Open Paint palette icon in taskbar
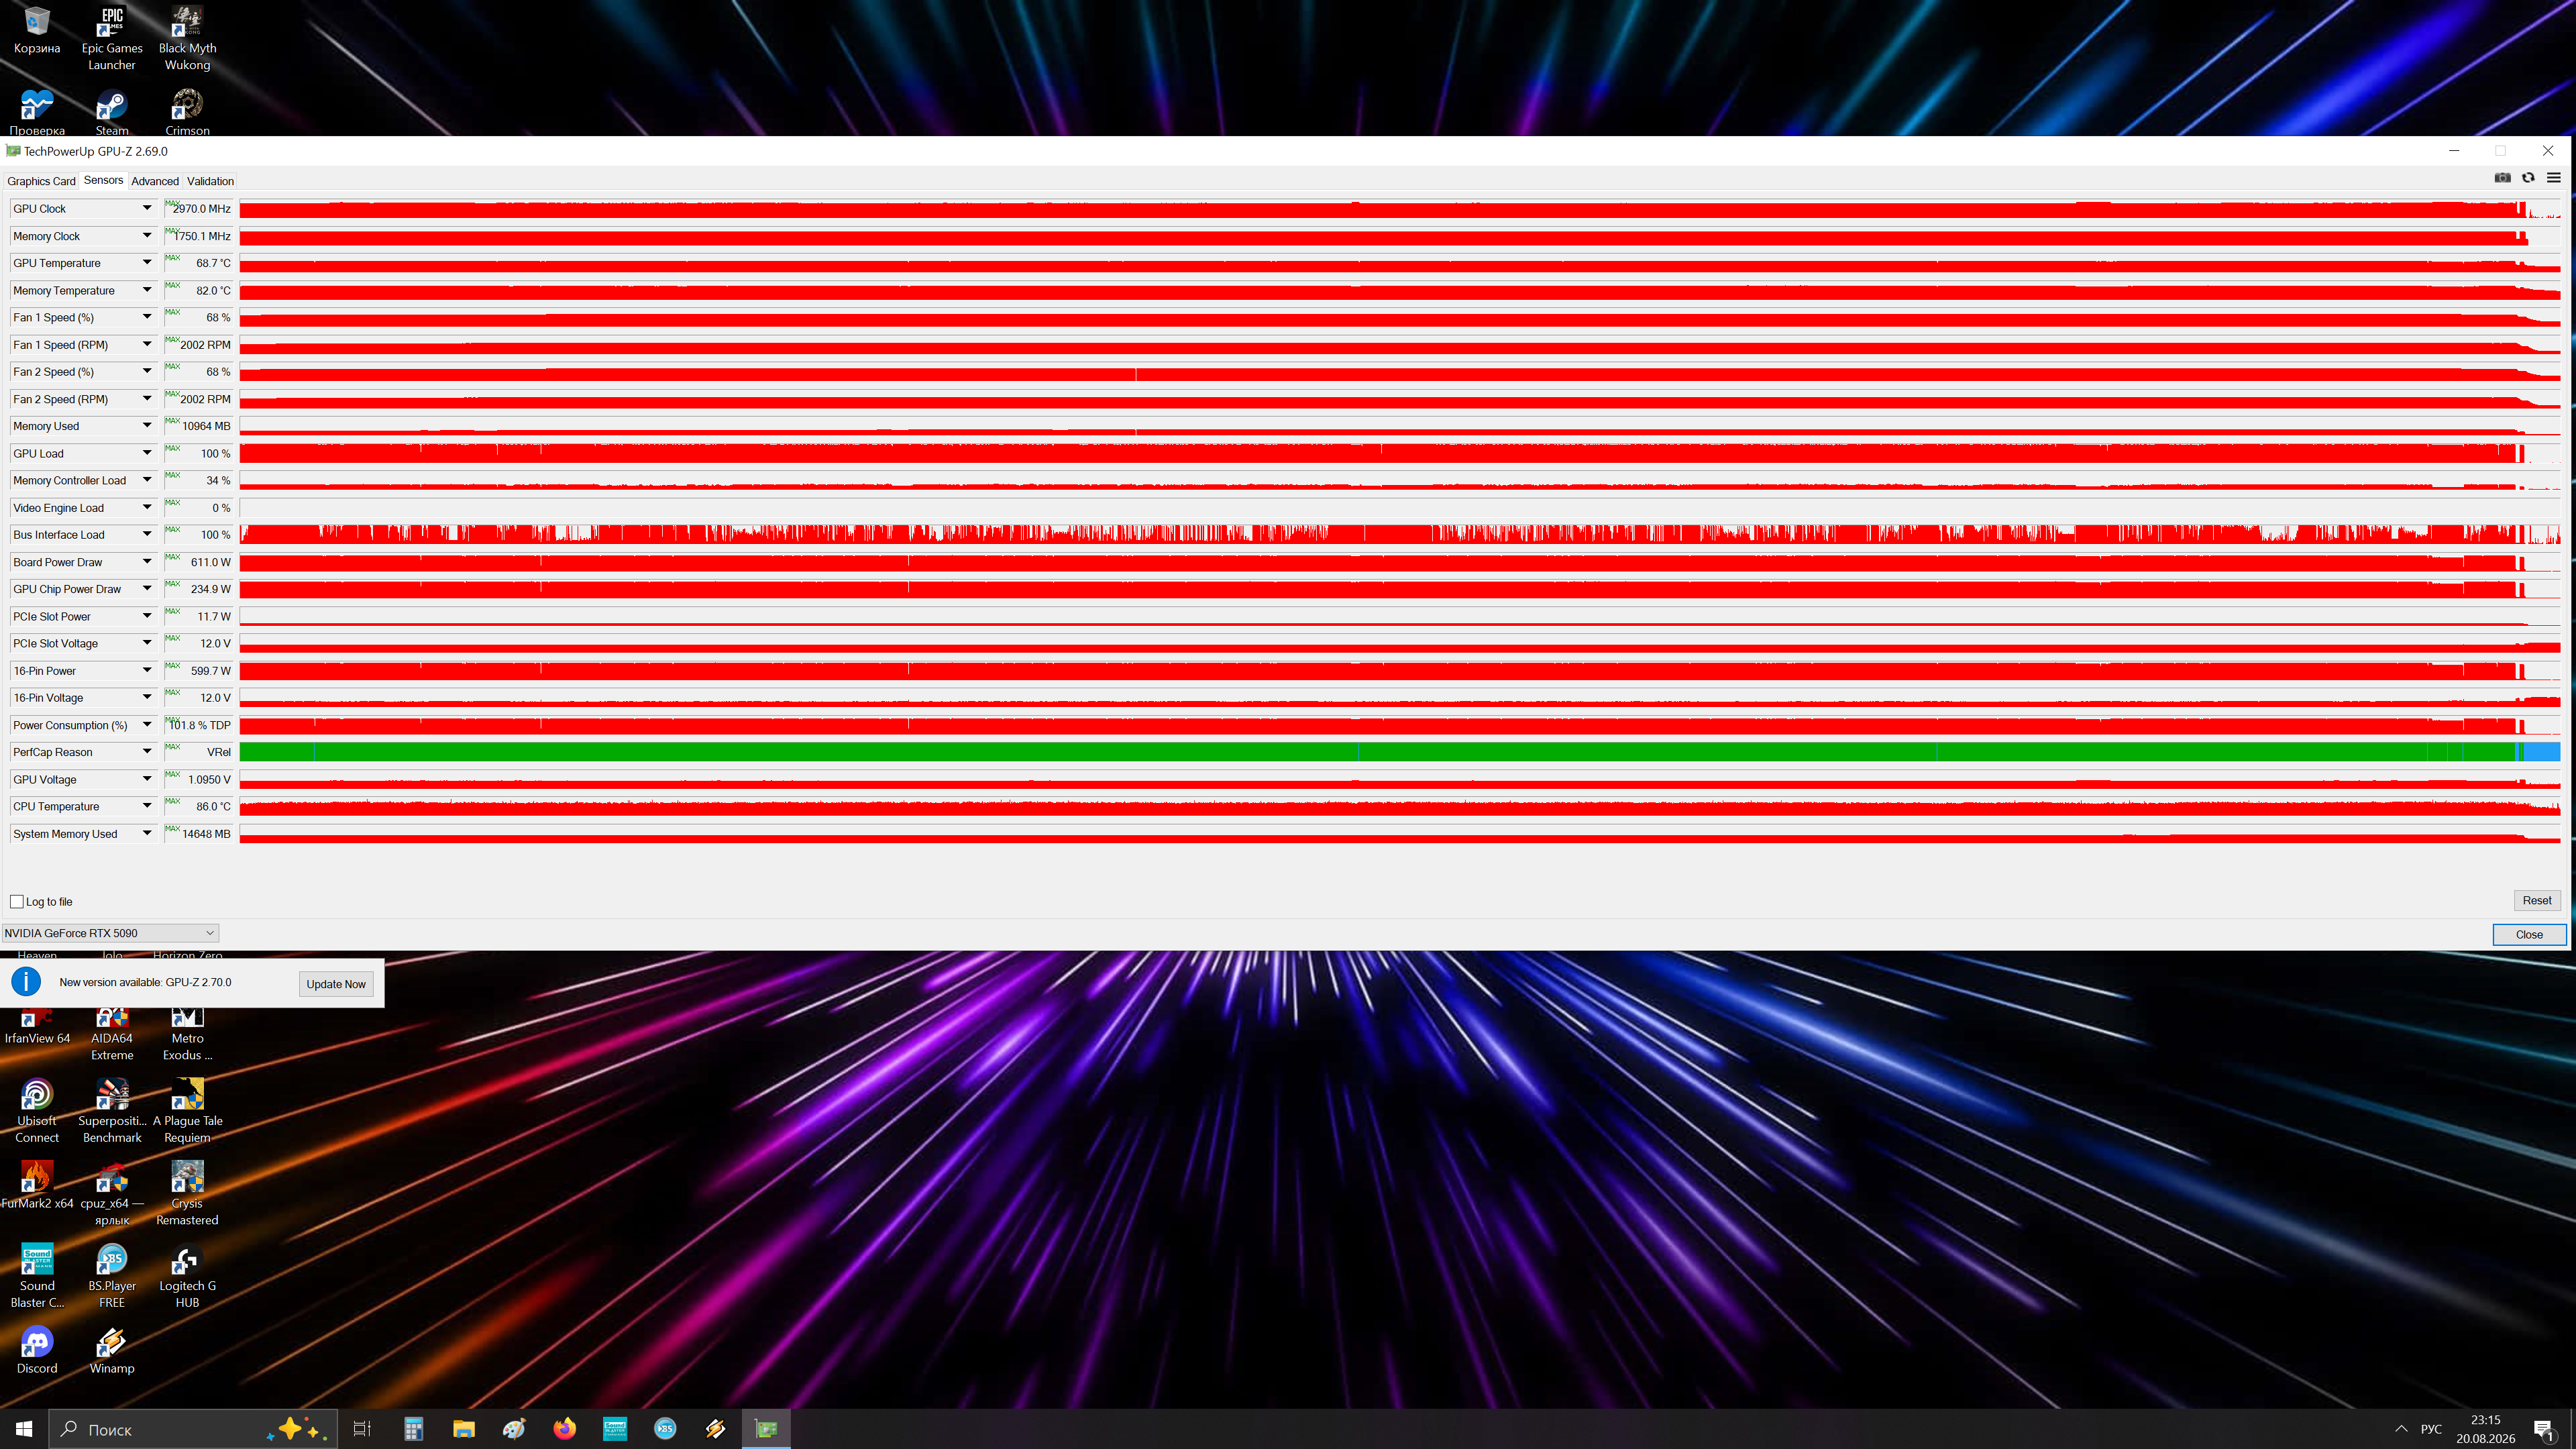 514,1429
